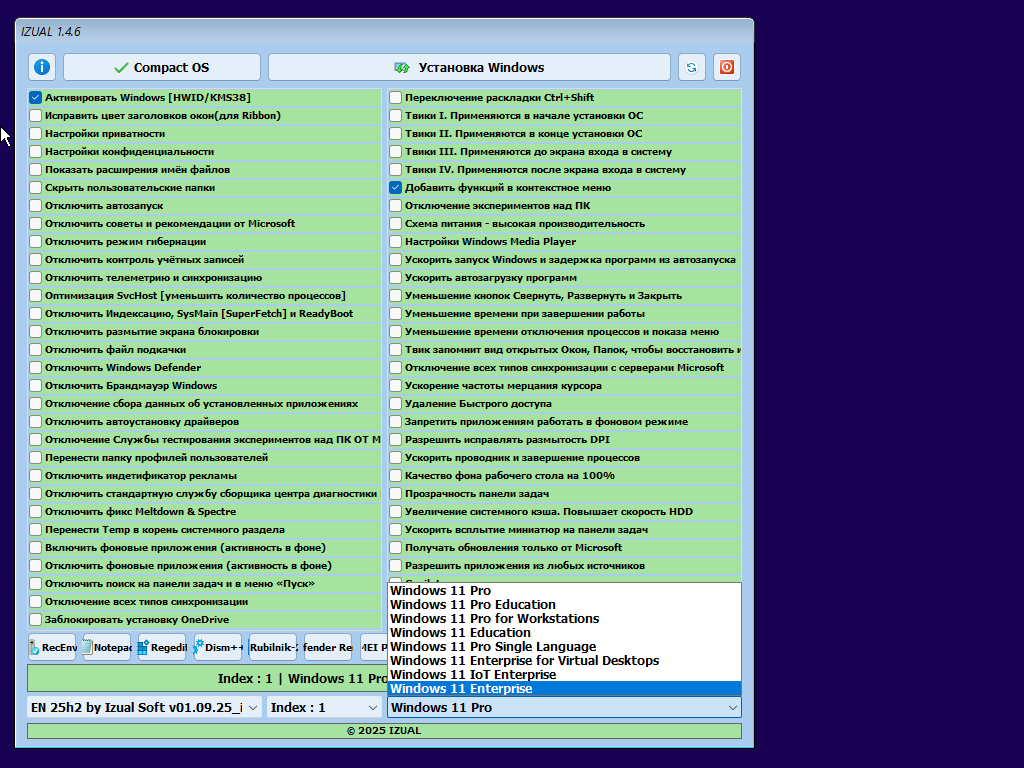Enable Отключить размытие экрана блокировки
Viewport: 1024px width, 768px height.
point(35,332)
